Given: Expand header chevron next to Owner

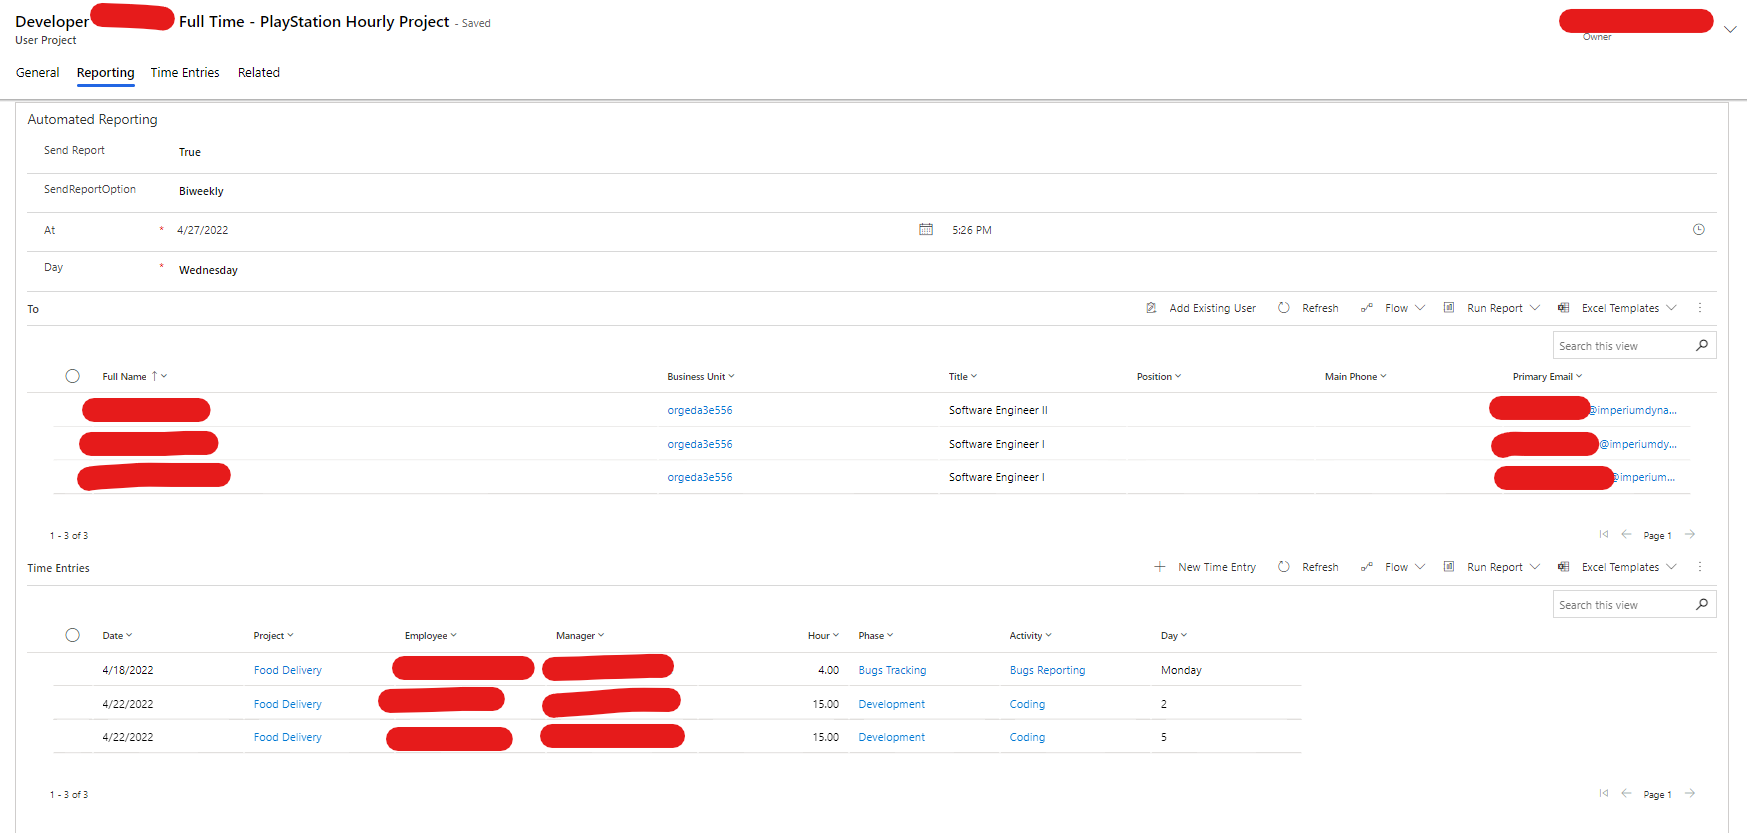Looking at the screenshot, I should [1730, 29].
